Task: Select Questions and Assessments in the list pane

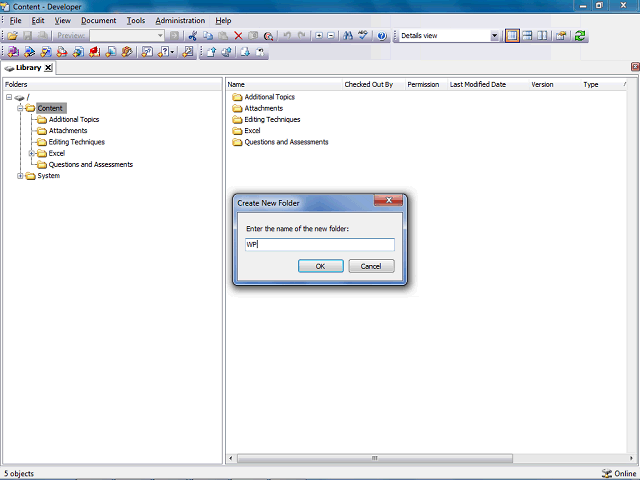Action: tap(286, 142)
